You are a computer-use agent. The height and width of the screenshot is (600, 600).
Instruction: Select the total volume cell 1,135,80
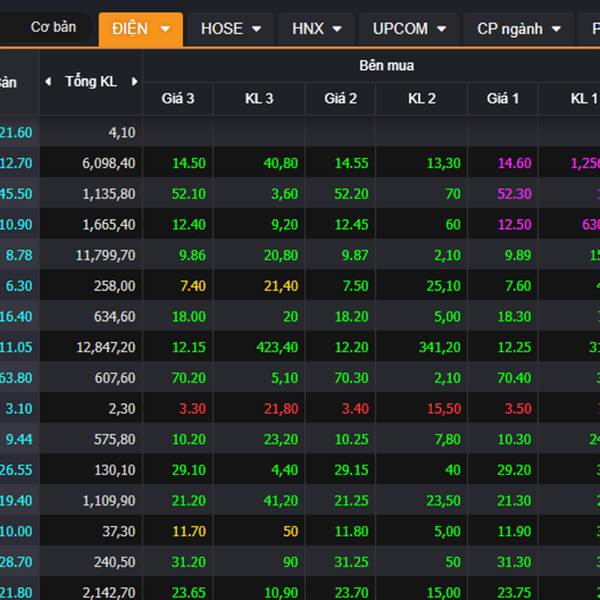click(x=109, y=194)
